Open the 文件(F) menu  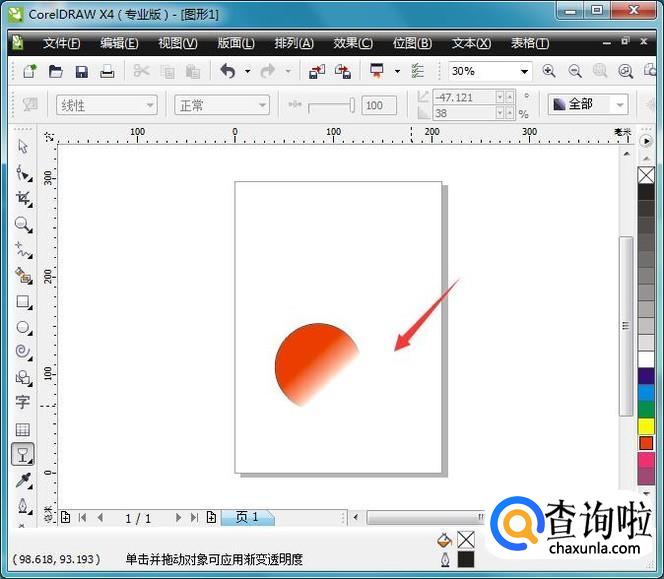(61, 43)
